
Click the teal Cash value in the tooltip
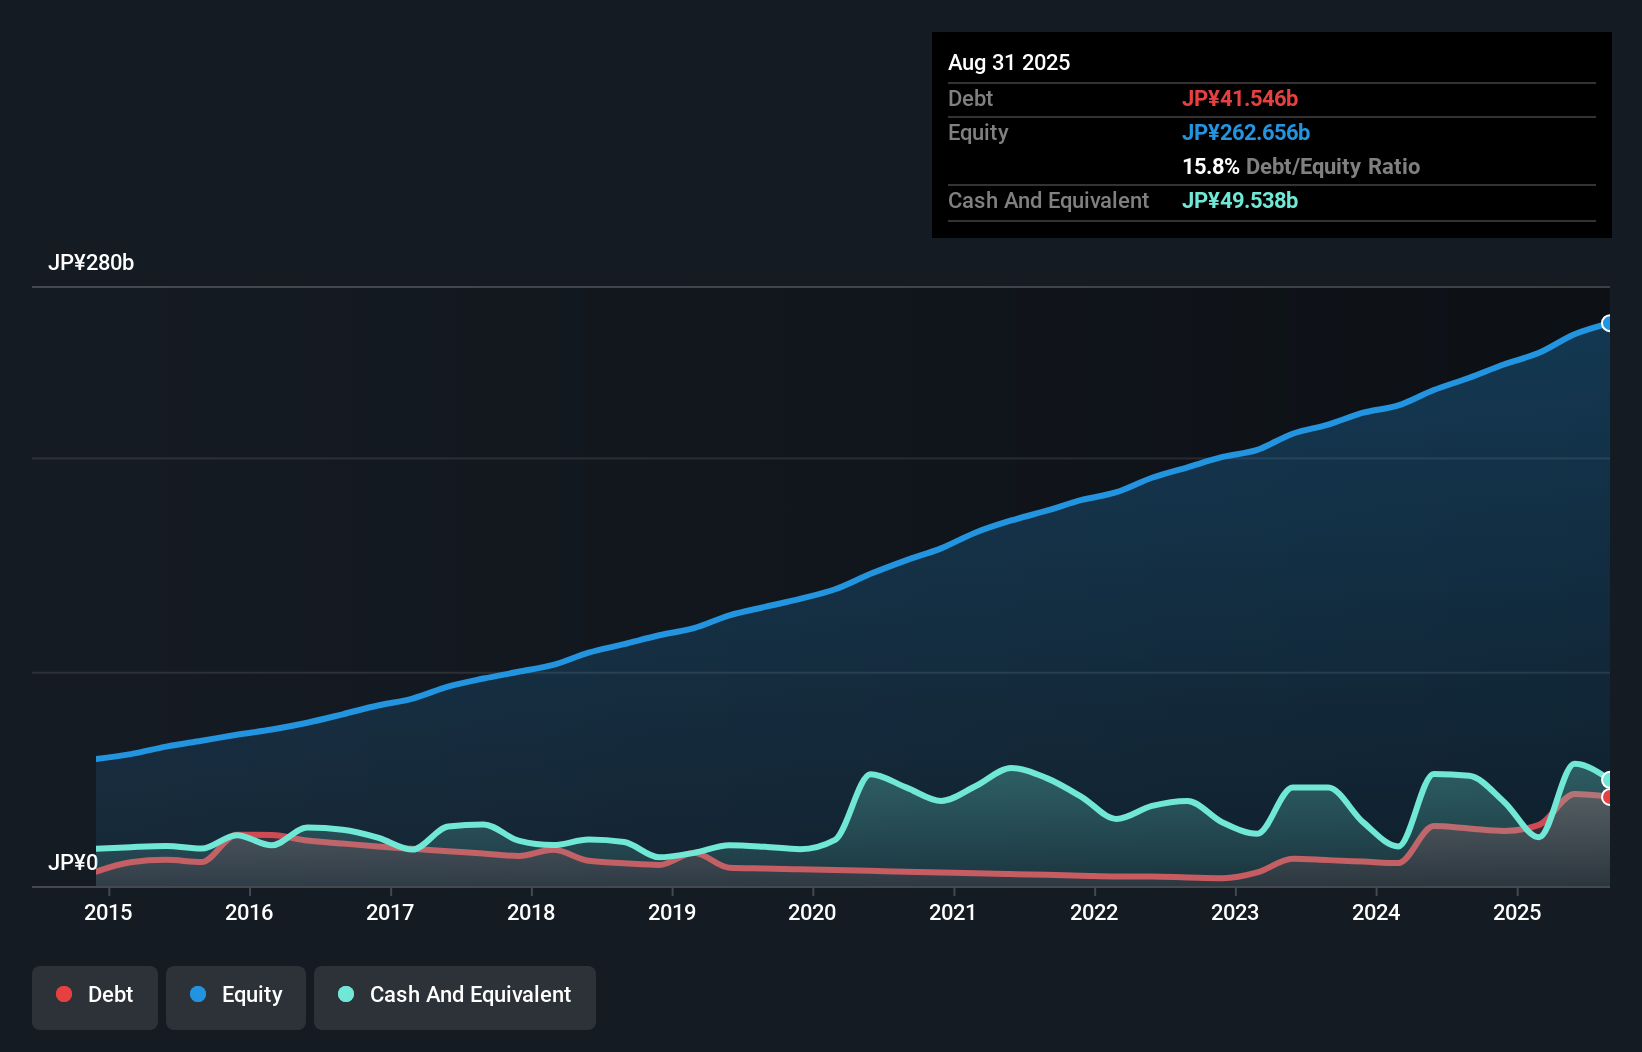pos(1240,201)
